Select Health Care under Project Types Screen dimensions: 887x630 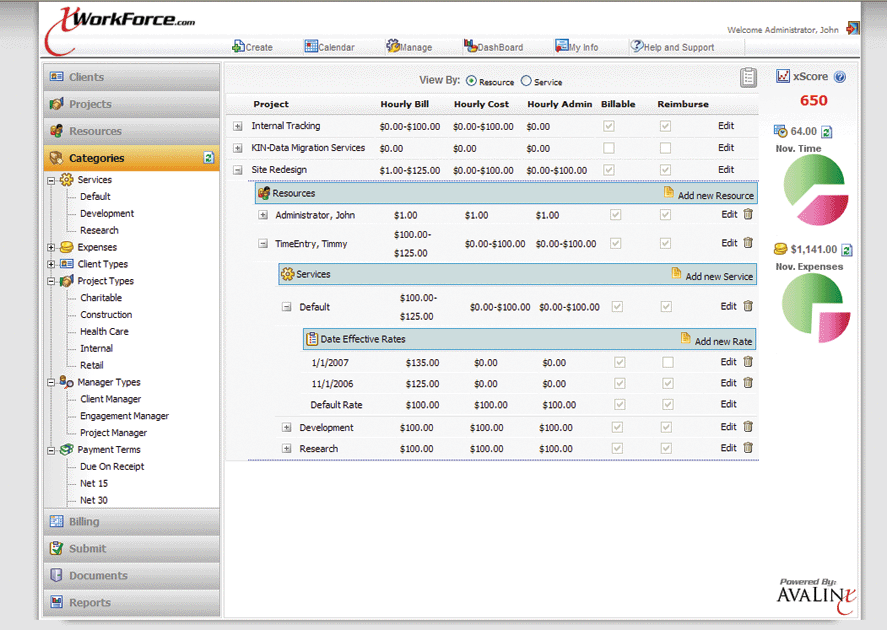click(104, 331)
